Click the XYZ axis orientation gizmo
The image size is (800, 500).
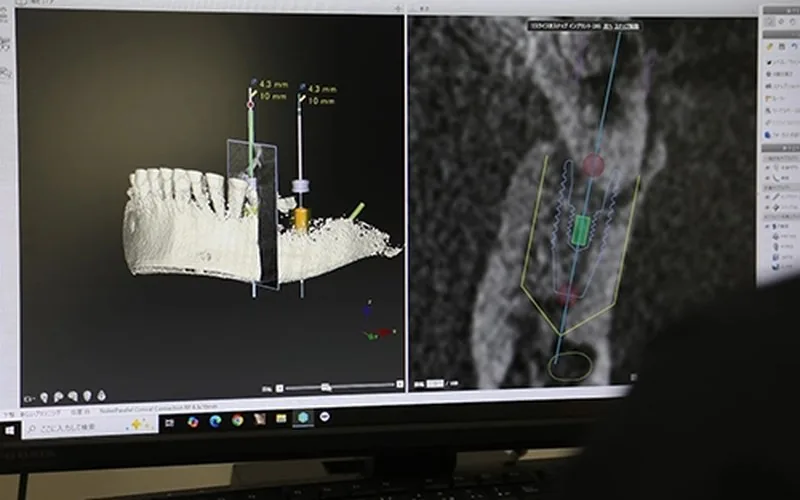click(x=379, y=322)
